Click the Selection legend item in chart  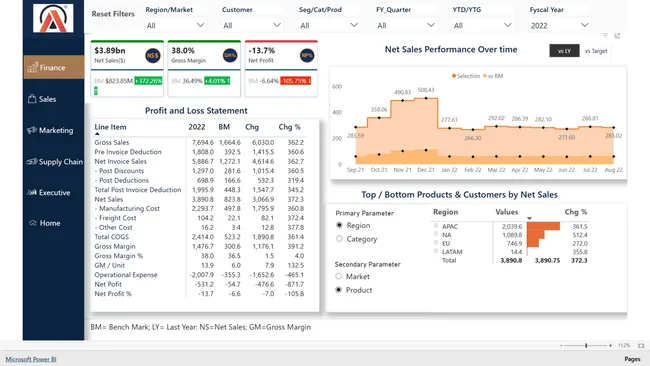(x=466, y=76)
